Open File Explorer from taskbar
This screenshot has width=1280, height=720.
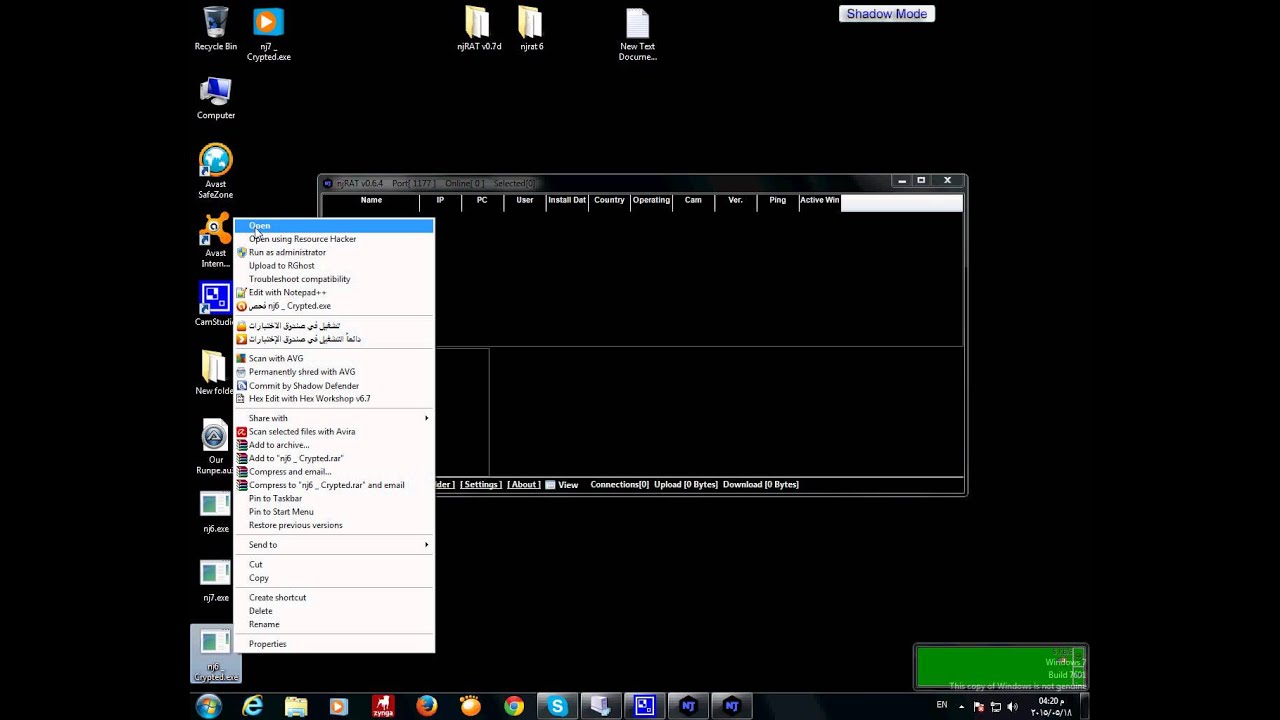pyautogui.click(x=296, y=706)
